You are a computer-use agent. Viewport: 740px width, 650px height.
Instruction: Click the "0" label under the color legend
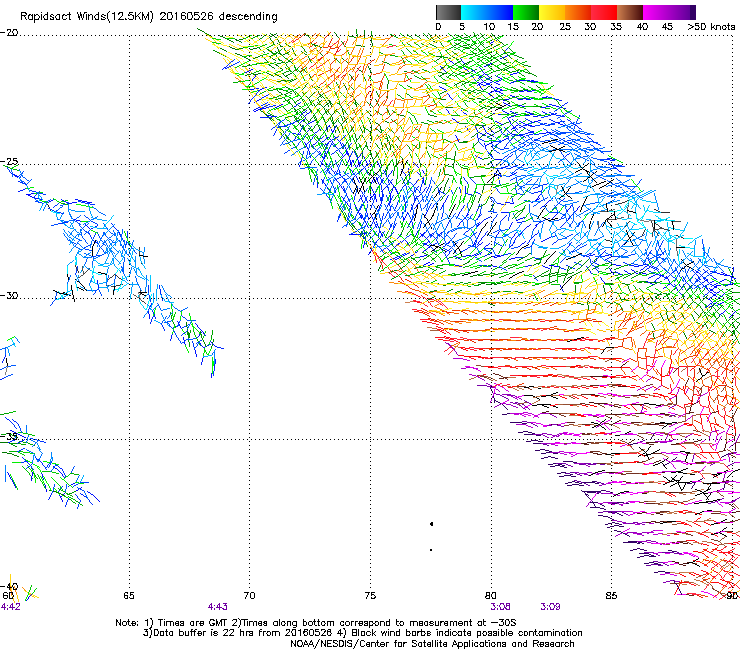(x=438, y=27)
